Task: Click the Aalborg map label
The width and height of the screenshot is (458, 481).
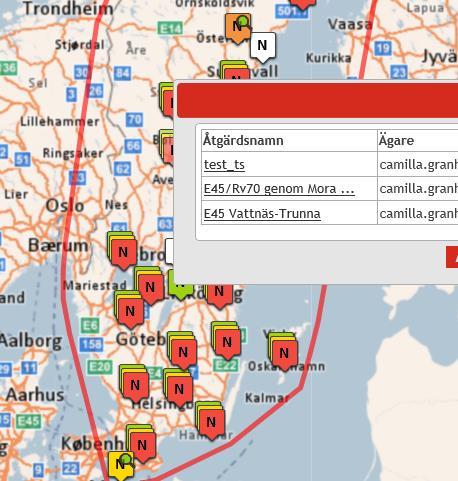Action: [x=31, y=341]
